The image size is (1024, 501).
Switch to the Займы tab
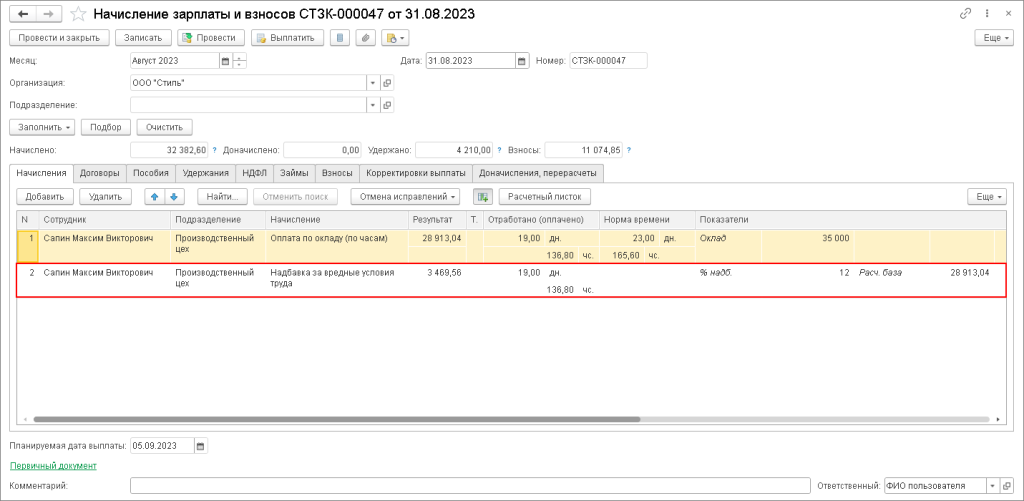click(295, 173)
